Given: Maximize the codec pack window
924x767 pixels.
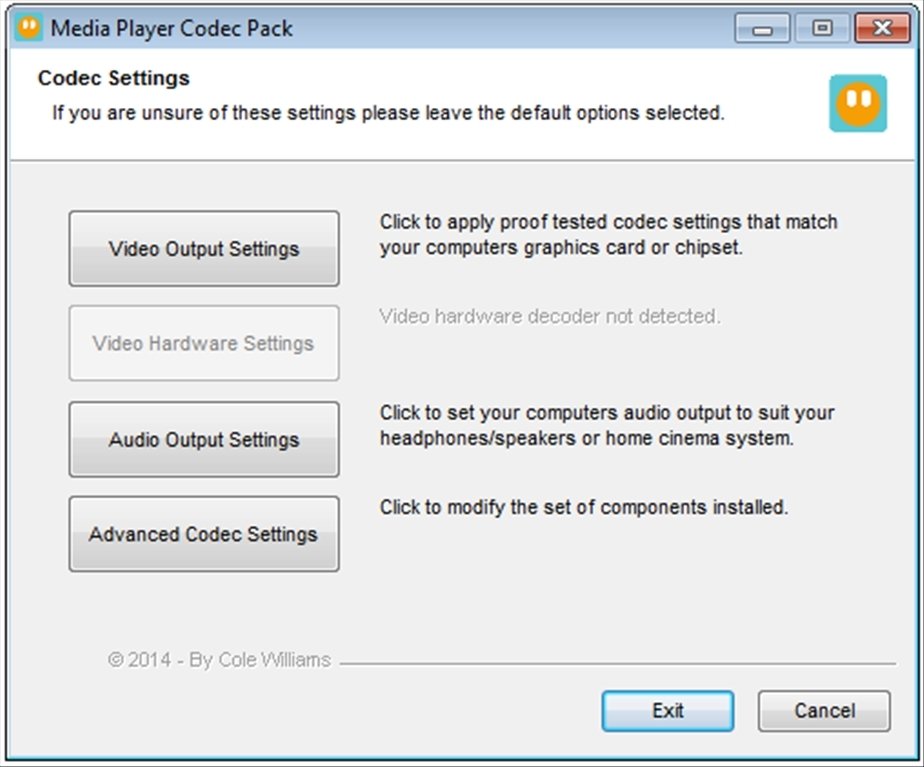Looking at the screenshot, I should pos(820,29).
